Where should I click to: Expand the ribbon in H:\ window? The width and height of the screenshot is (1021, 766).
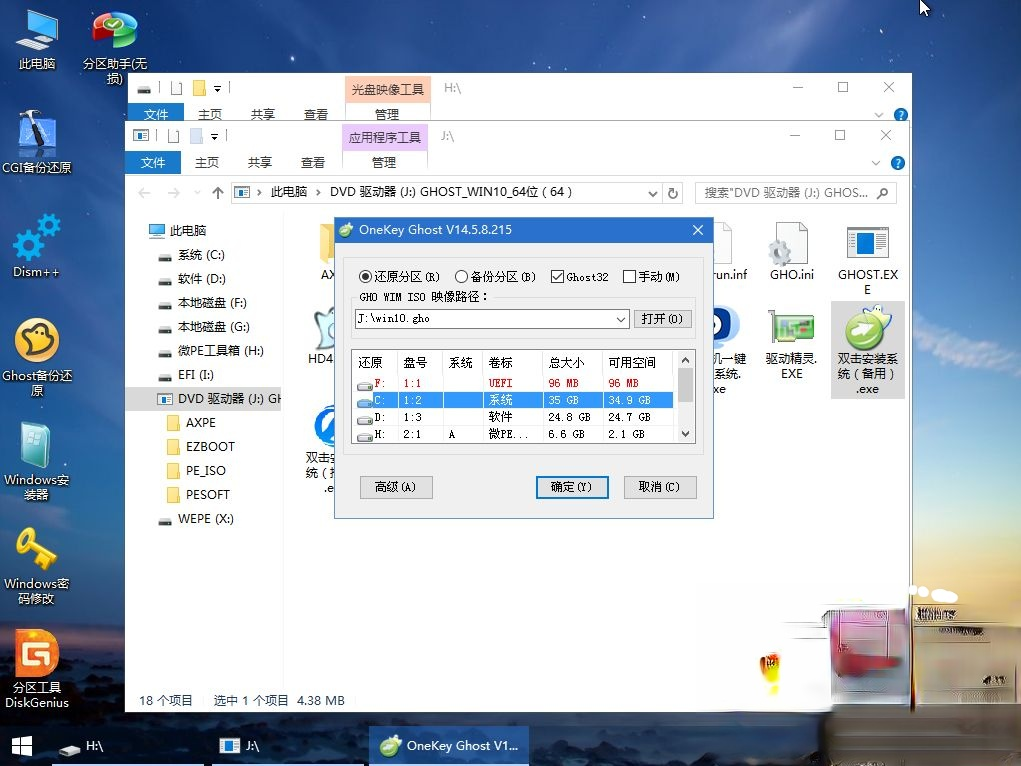click(878, 115)
